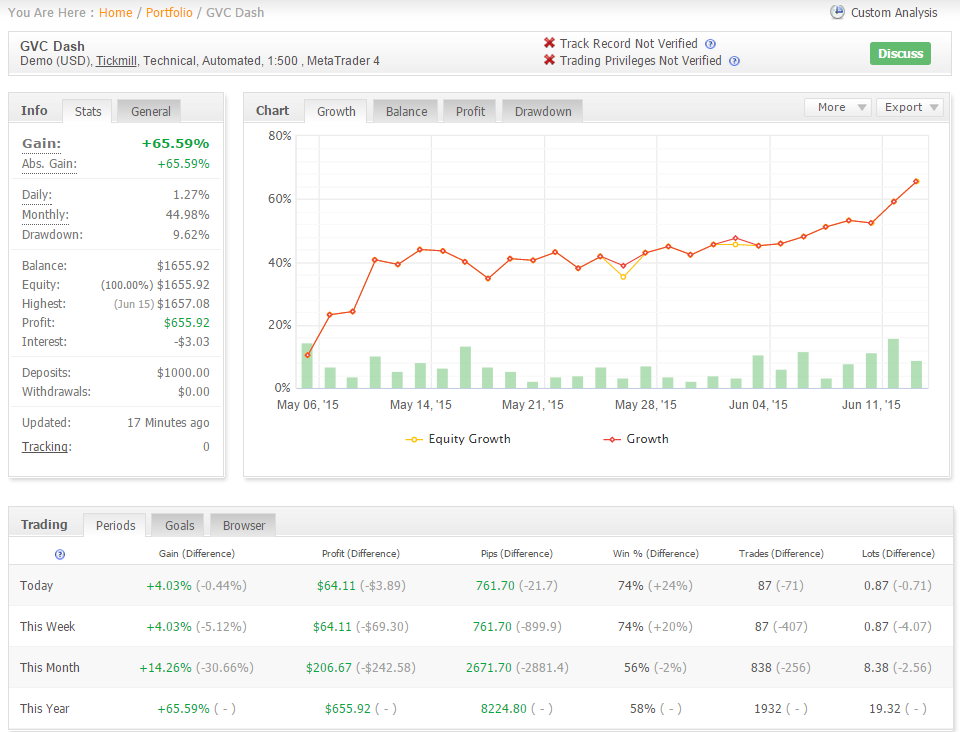Click the red X next to Trading Privileges
Screen dimensions: 960x732
549,60
